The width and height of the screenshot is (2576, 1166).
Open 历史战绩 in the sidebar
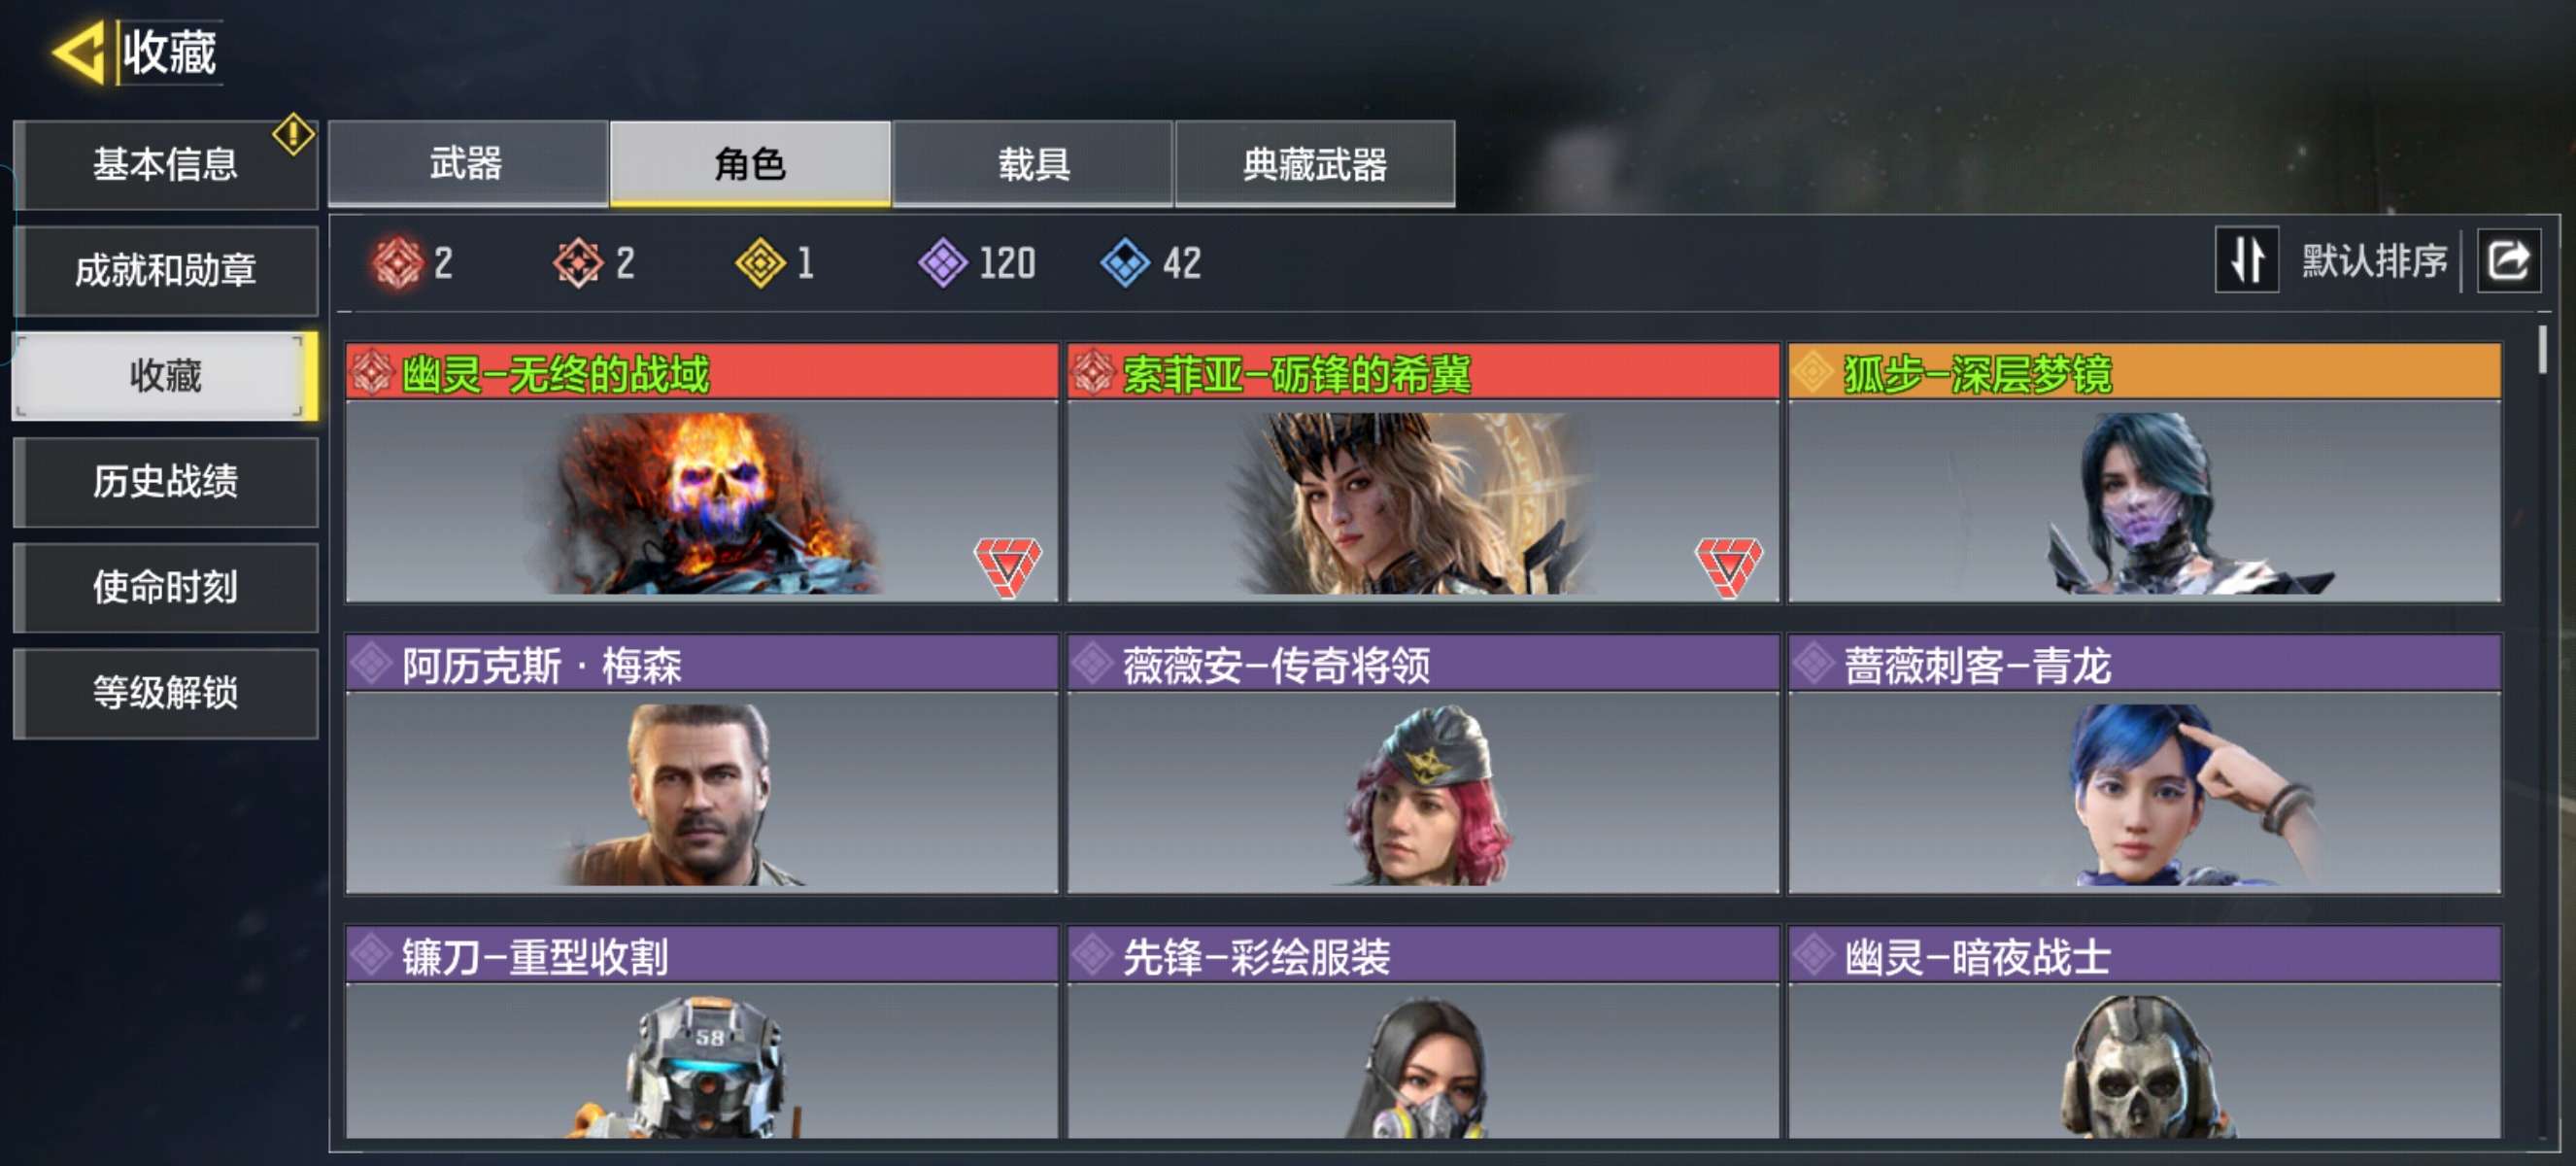coord(166,481)
